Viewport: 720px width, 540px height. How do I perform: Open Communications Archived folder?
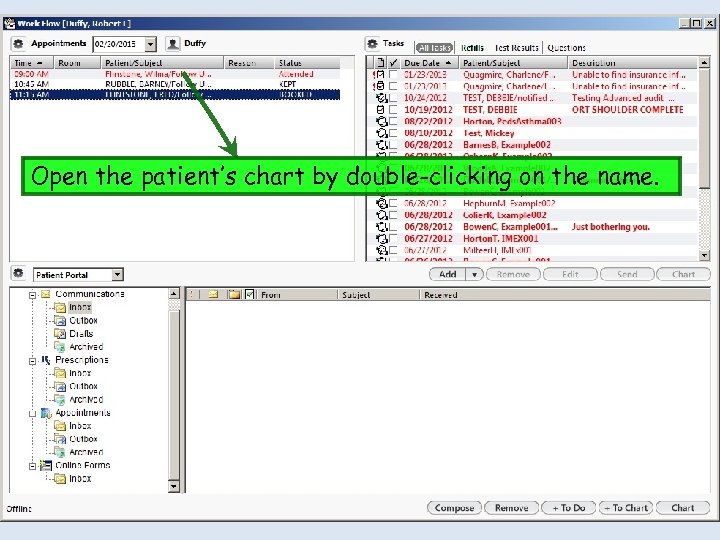79,347
